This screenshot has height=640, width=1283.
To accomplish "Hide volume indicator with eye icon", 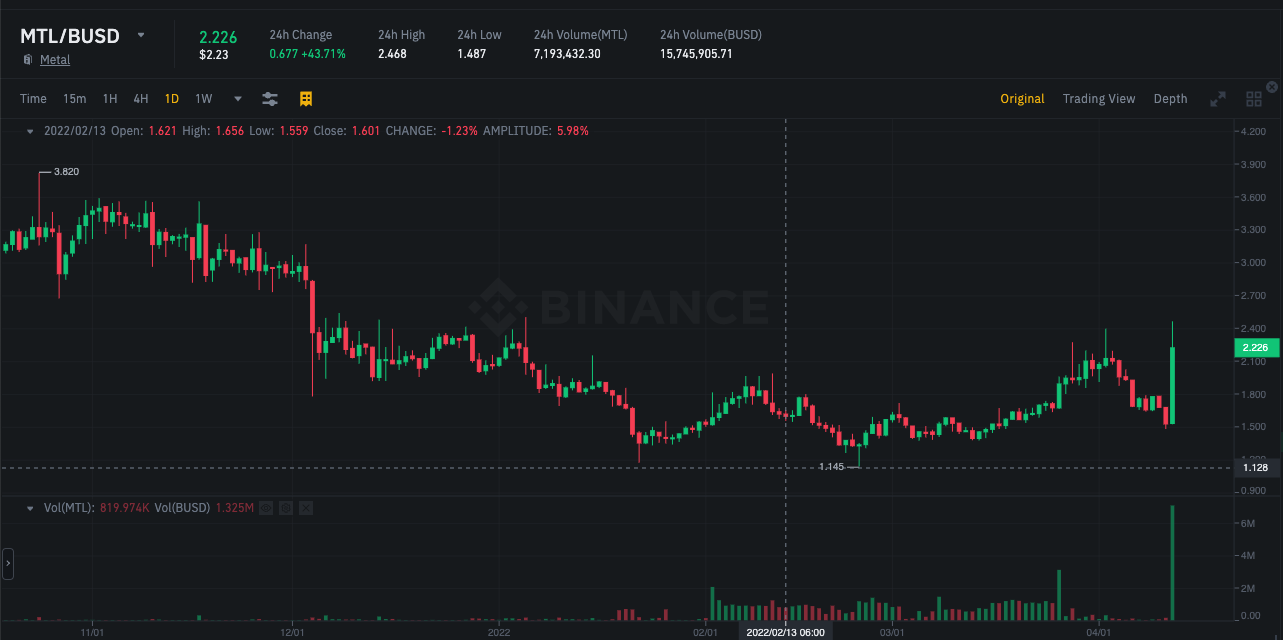I will coord(266,508).
